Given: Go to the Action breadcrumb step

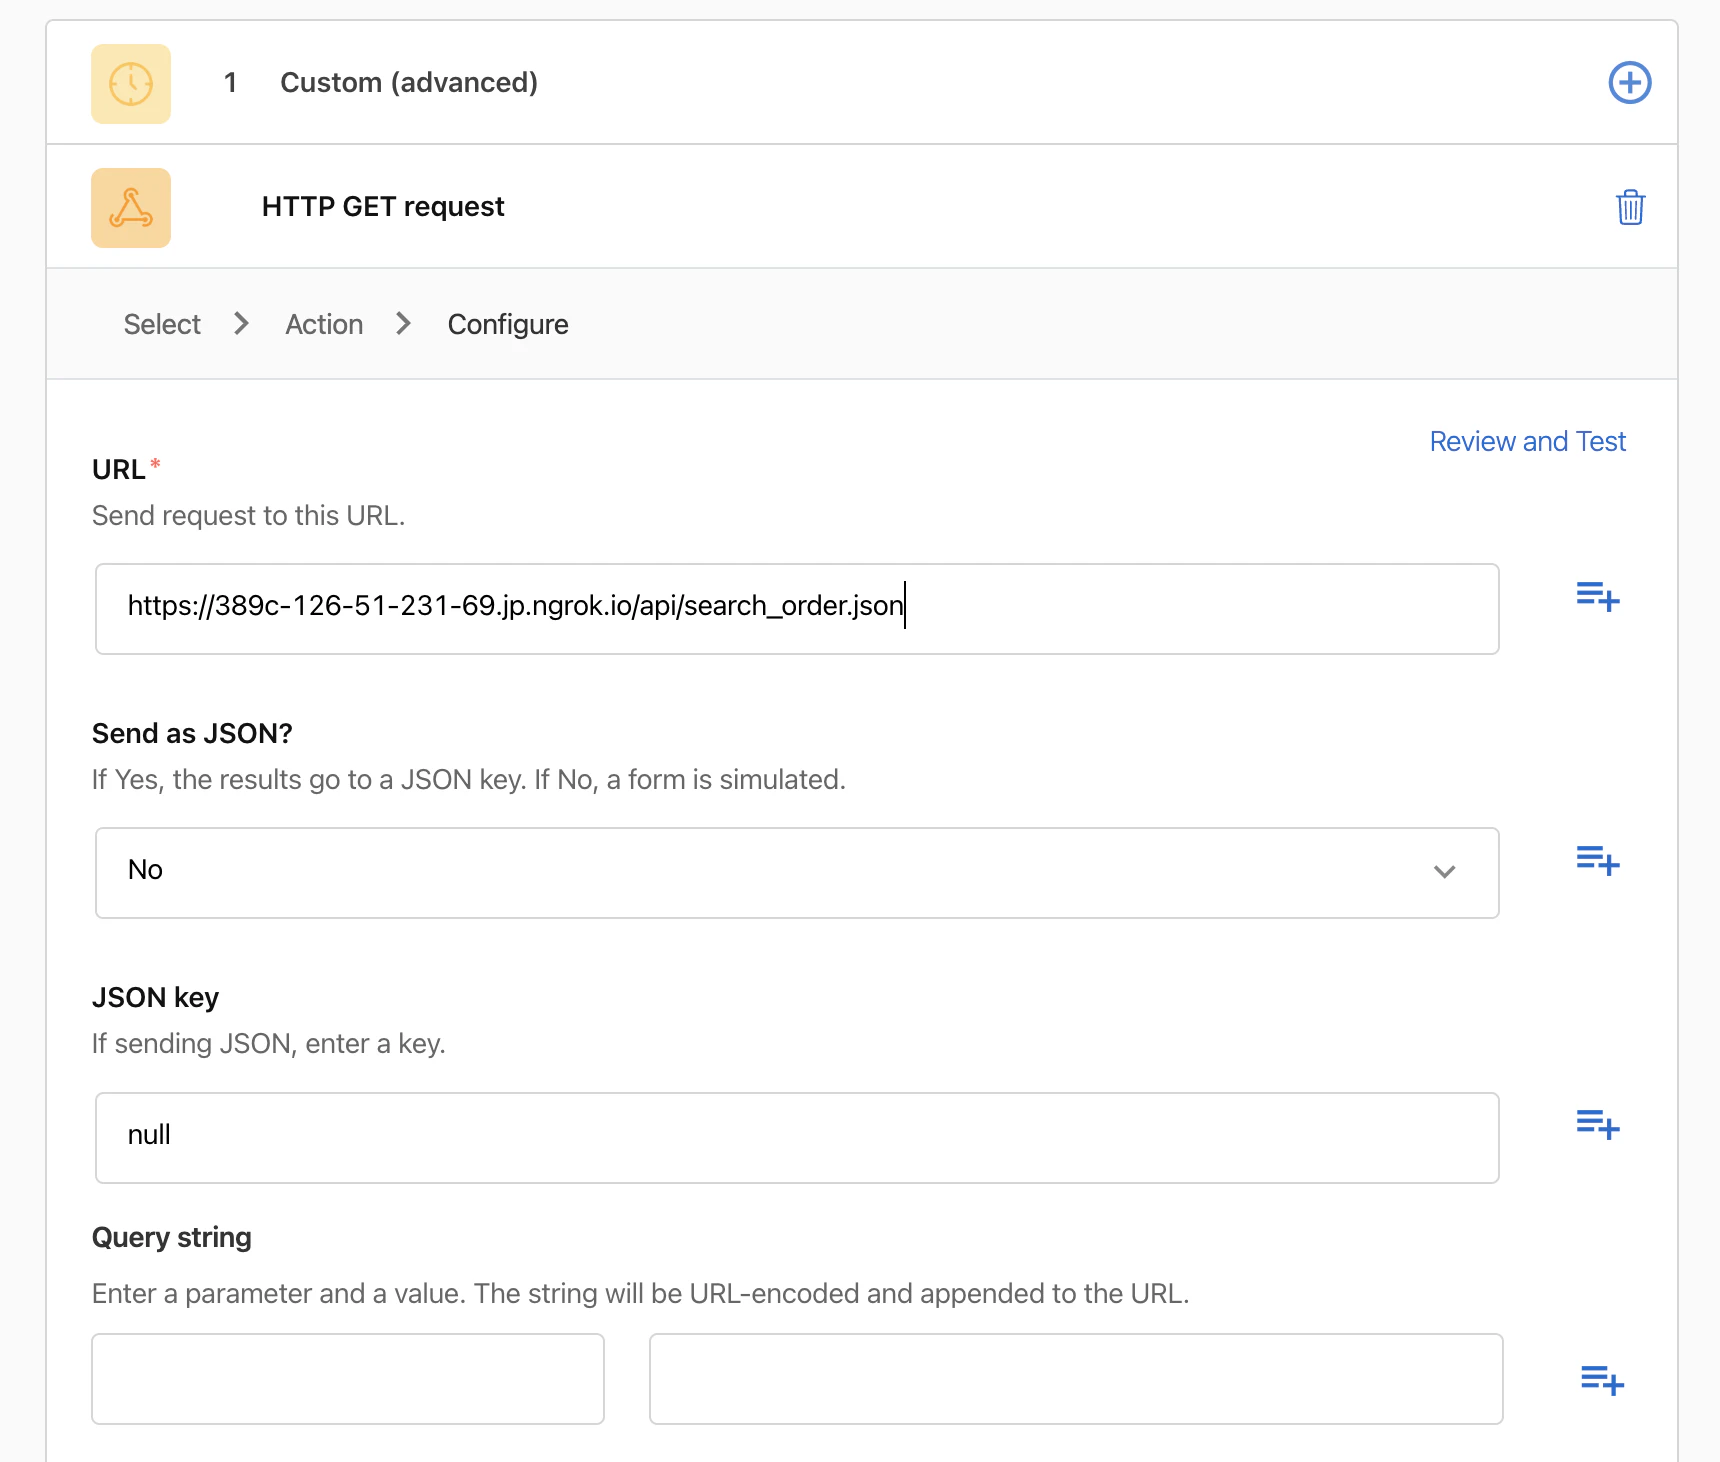Looking at the screenshot, I should pos(324,324).
